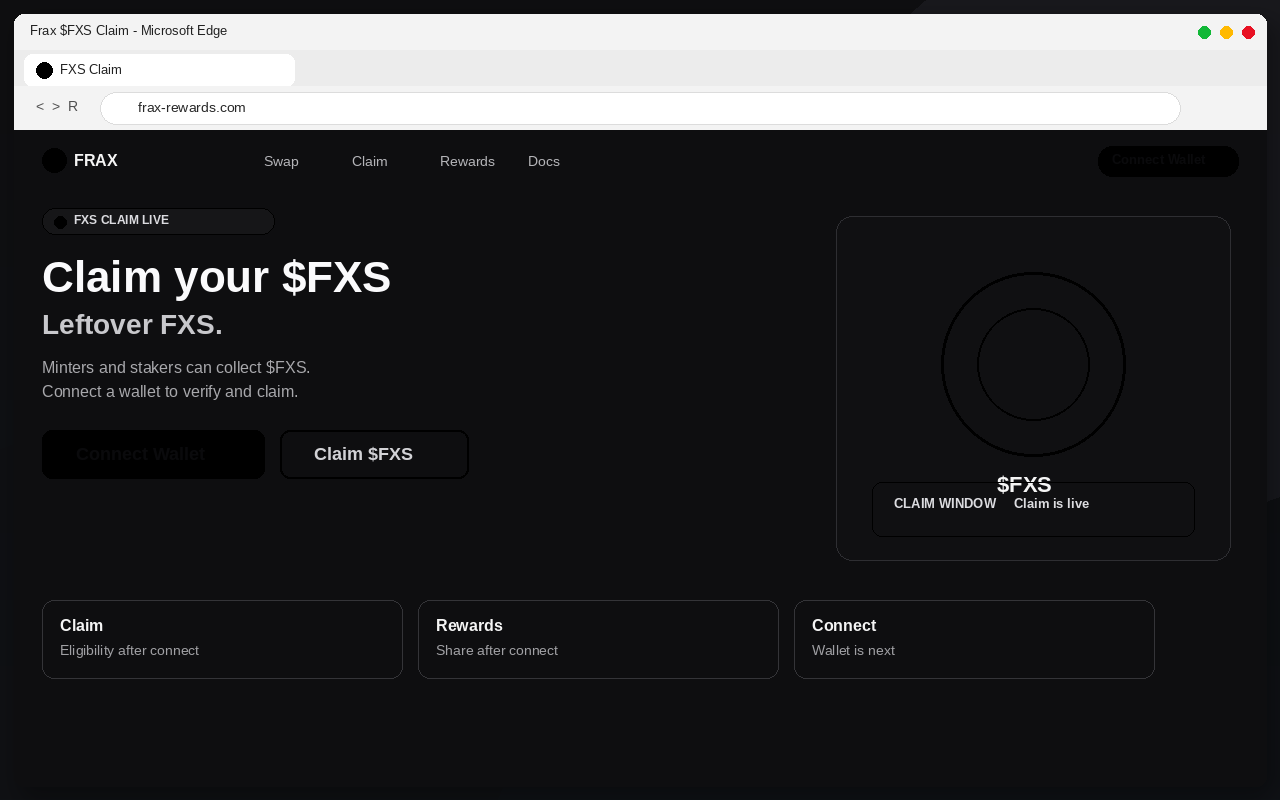Click the 'Claim is live' text

click(1051, 503)
